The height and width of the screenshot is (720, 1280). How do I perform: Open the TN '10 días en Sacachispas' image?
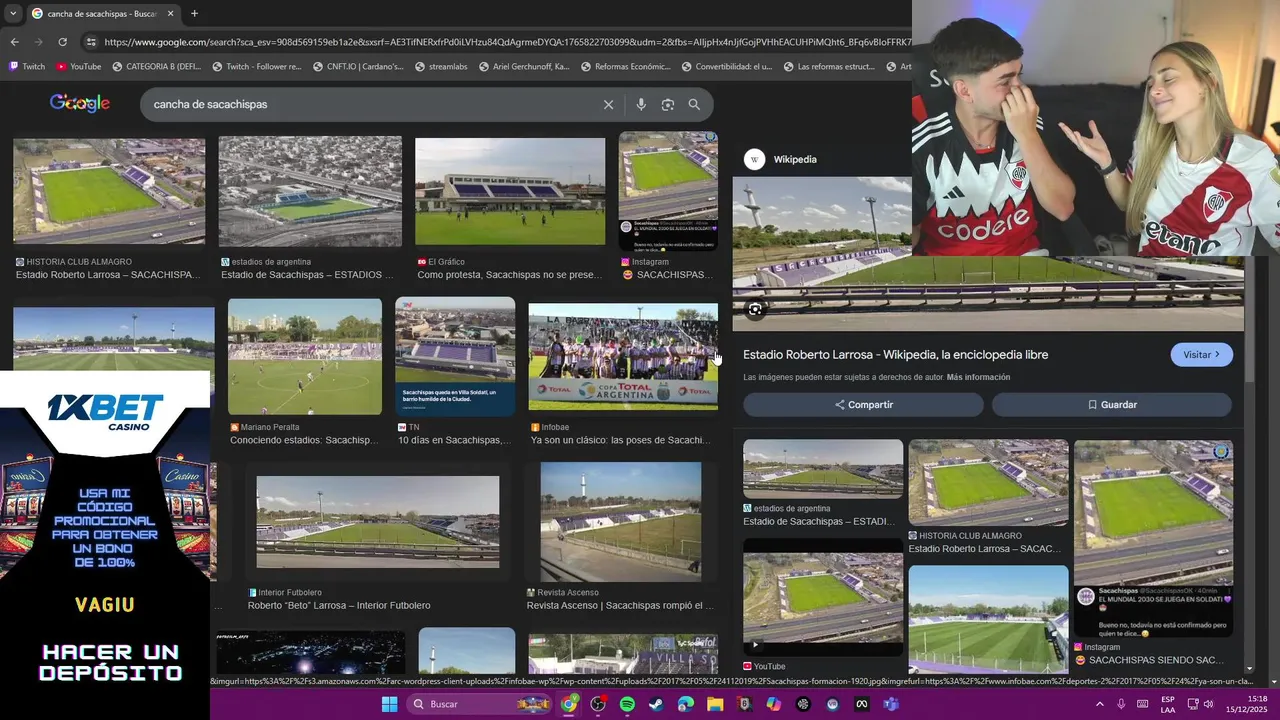pos(455,356)
